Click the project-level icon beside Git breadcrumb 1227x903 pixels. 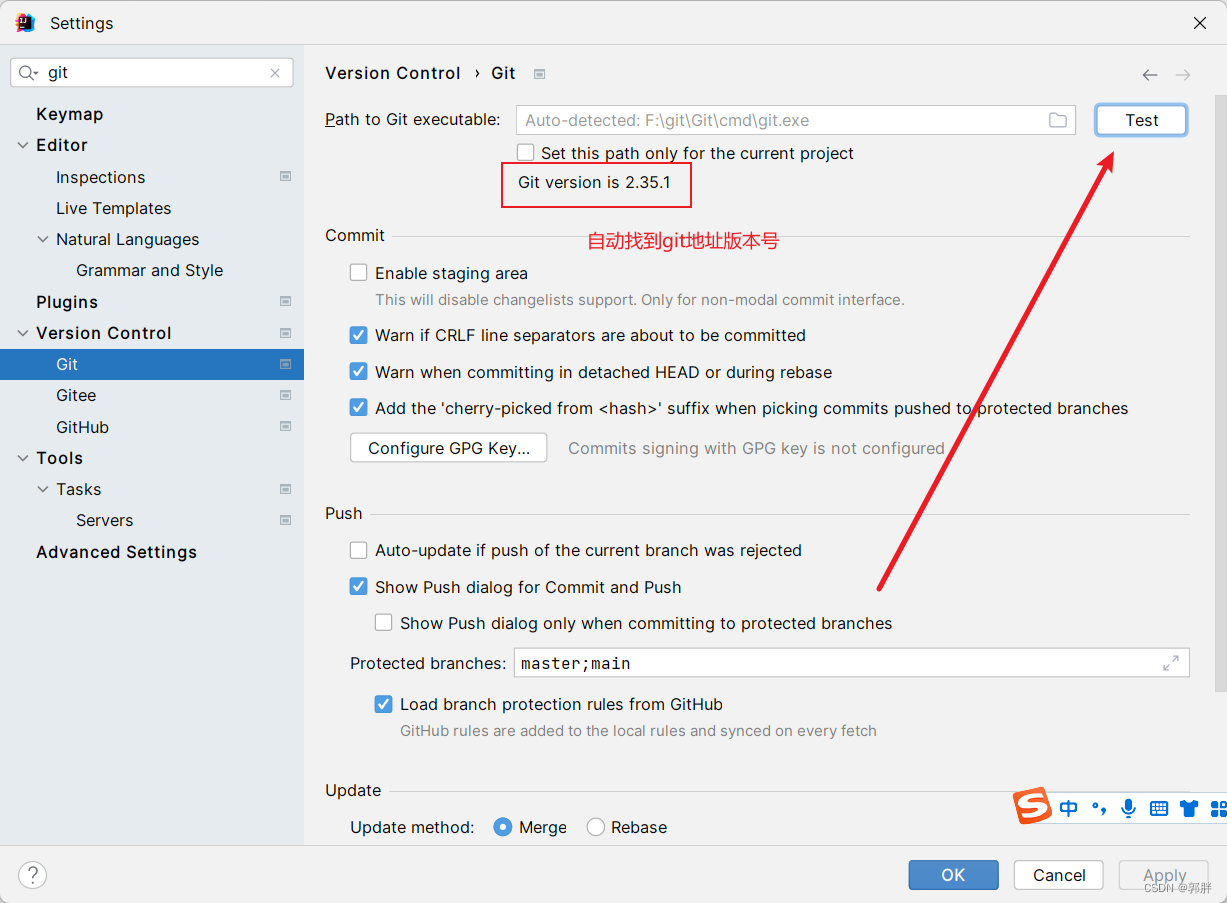pyautogui.click(x=540, y=74)
